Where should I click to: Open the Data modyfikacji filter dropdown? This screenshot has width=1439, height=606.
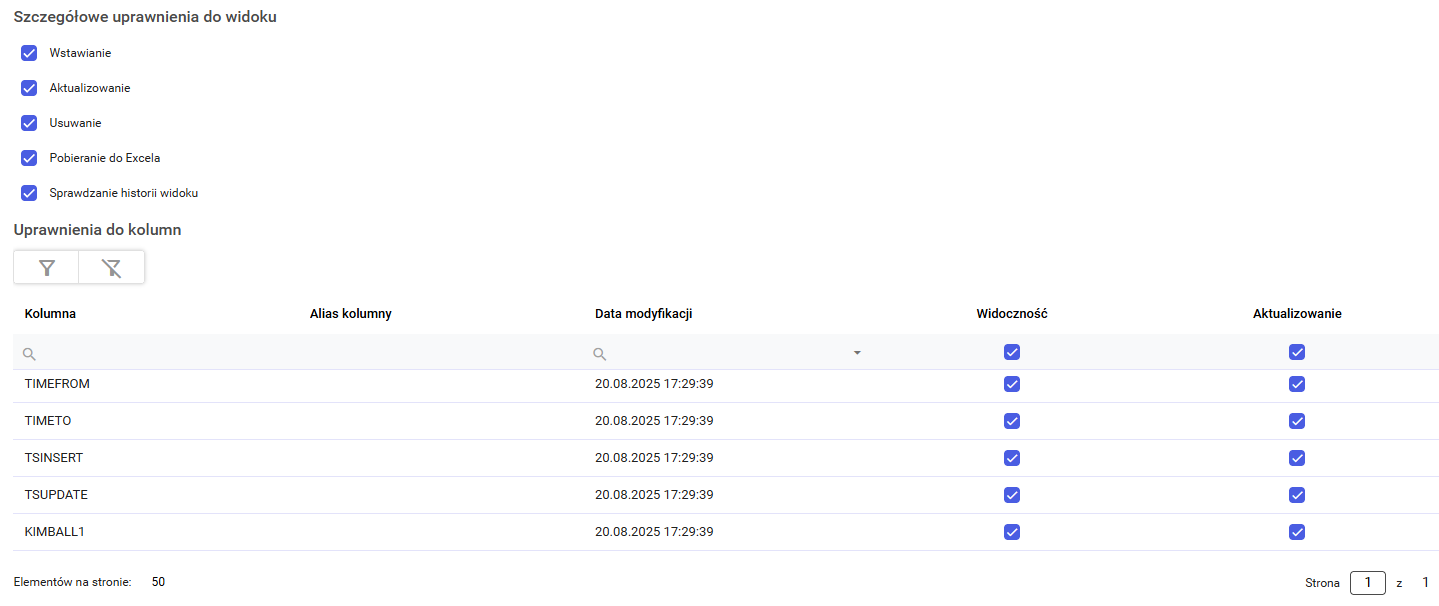coord(857,353)
